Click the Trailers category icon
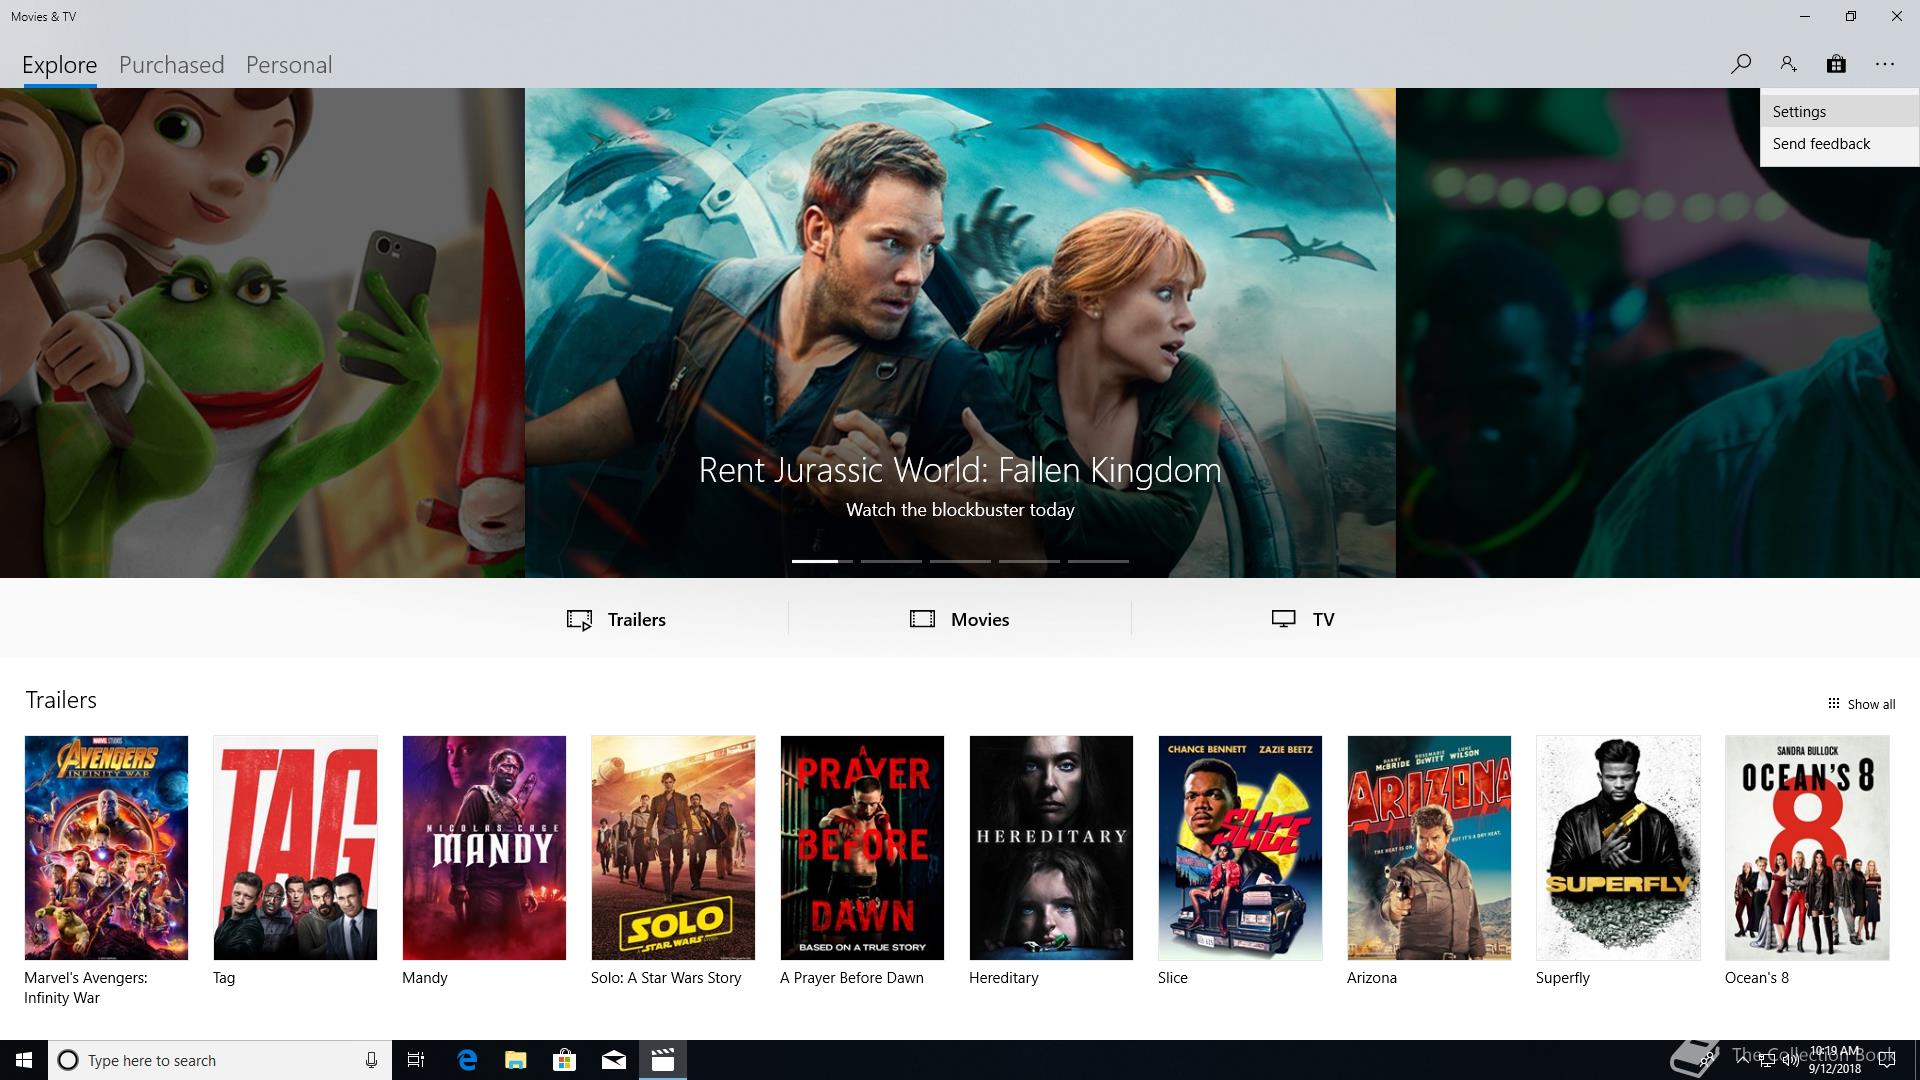1920x1080 pixels. click(580, 620)
